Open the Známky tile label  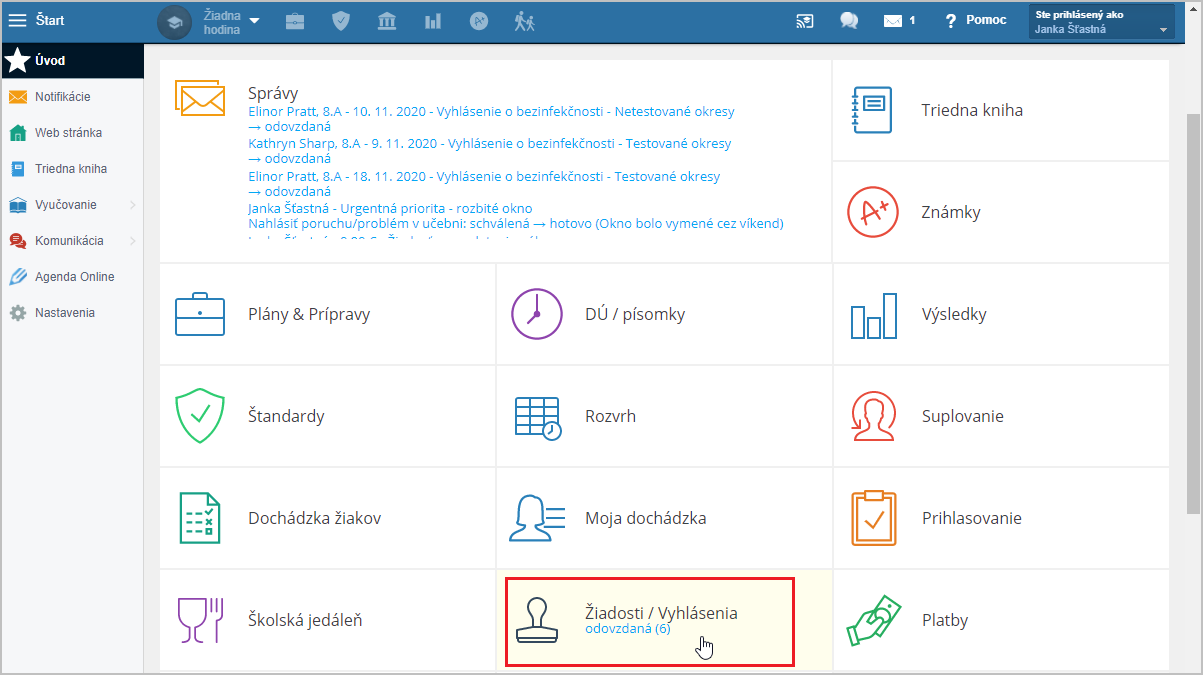[951, 212]
